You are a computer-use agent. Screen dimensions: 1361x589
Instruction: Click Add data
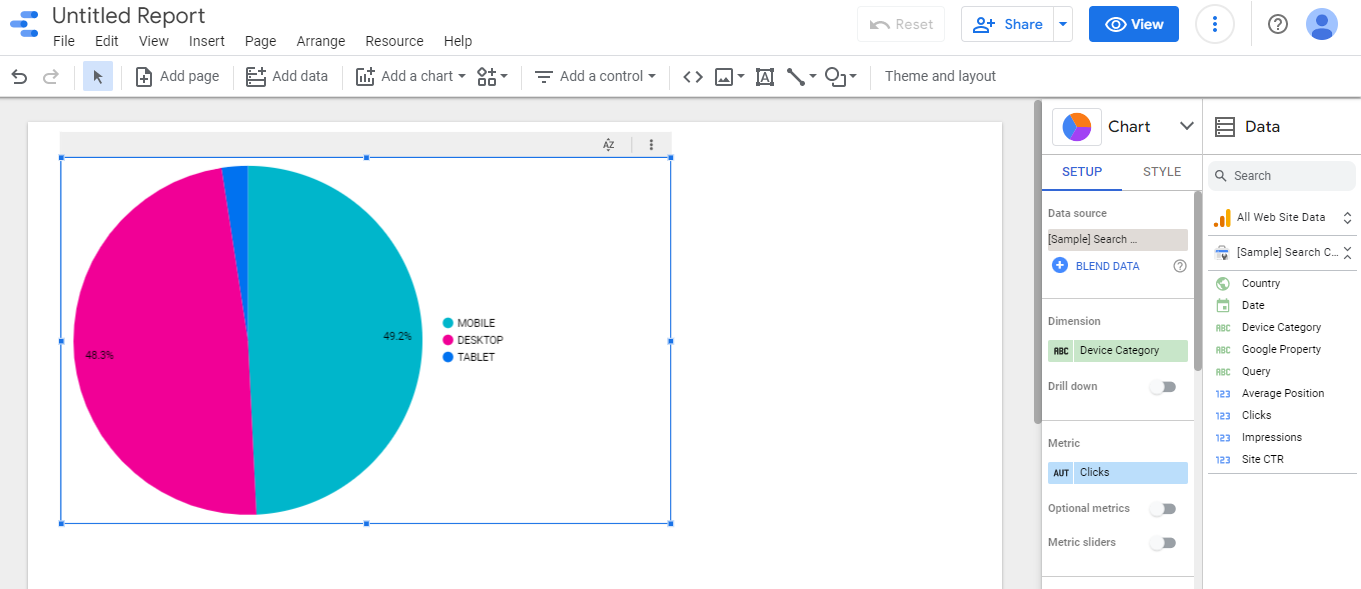tap(287, 76)
